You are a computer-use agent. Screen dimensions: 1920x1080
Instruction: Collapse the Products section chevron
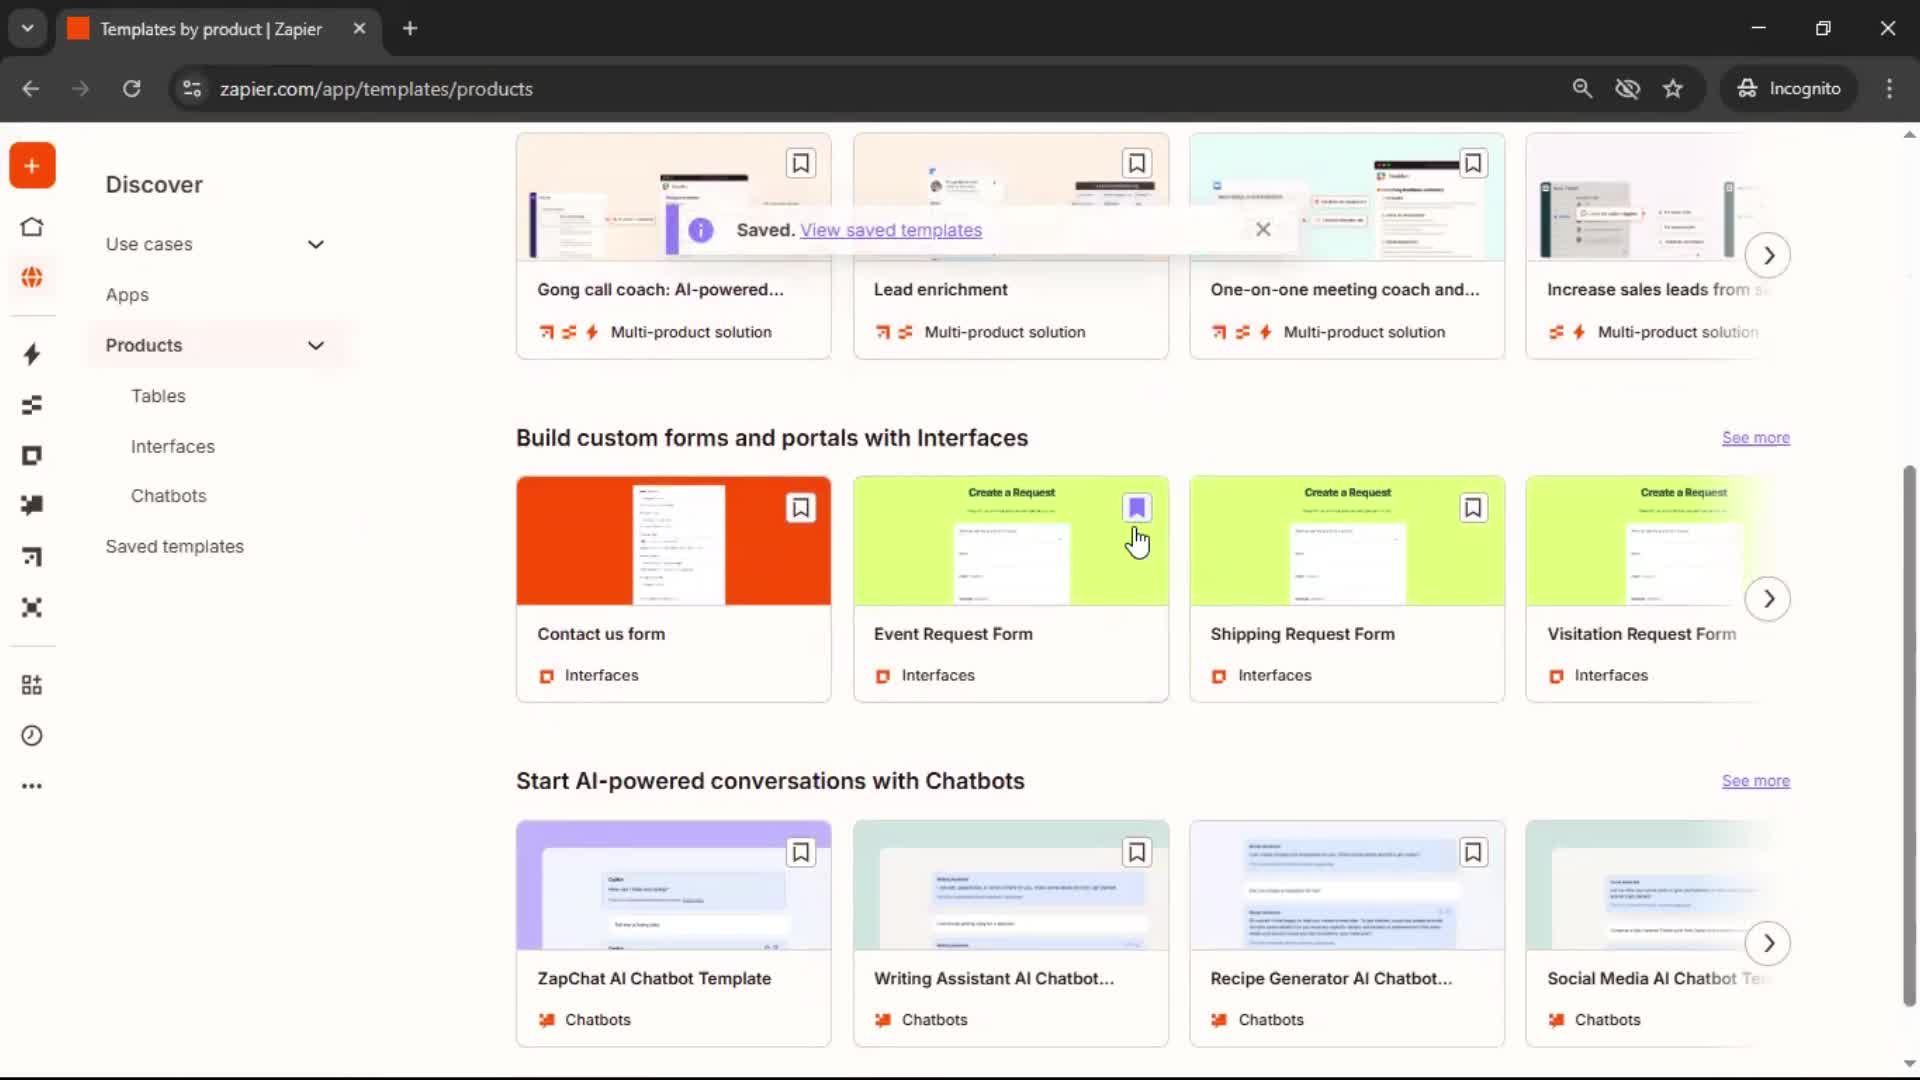pos(316,345)
